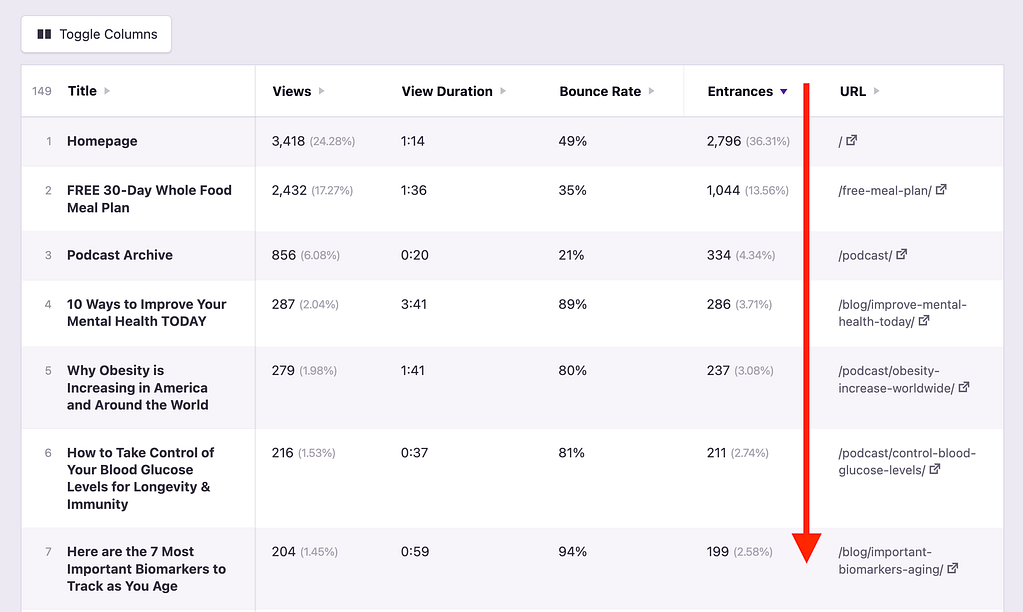This screenshot has height=612, width=1023.
Task: Open external link for important-biomarkers-aging URL
Action: (x=953, y=569)
